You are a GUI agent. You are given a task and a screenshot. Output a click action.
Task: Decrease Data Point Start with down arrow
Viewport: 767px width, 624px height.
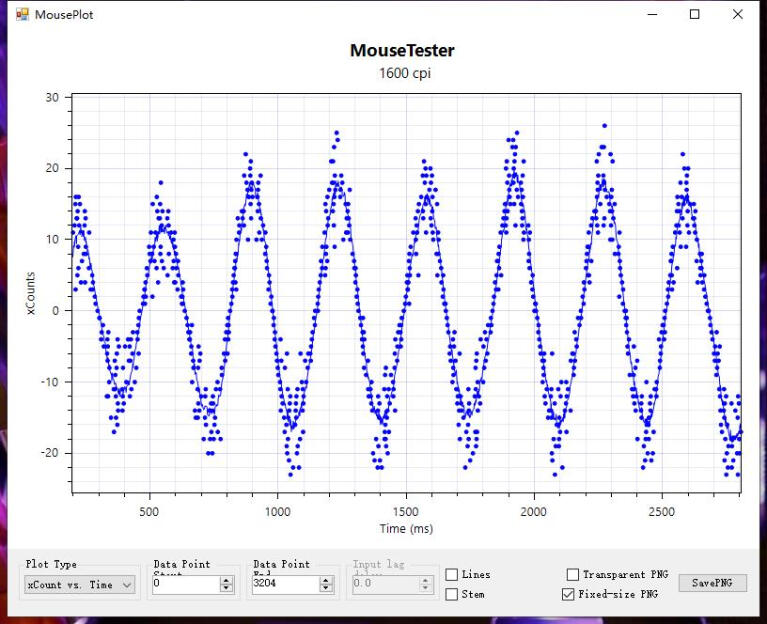(226, 589)
